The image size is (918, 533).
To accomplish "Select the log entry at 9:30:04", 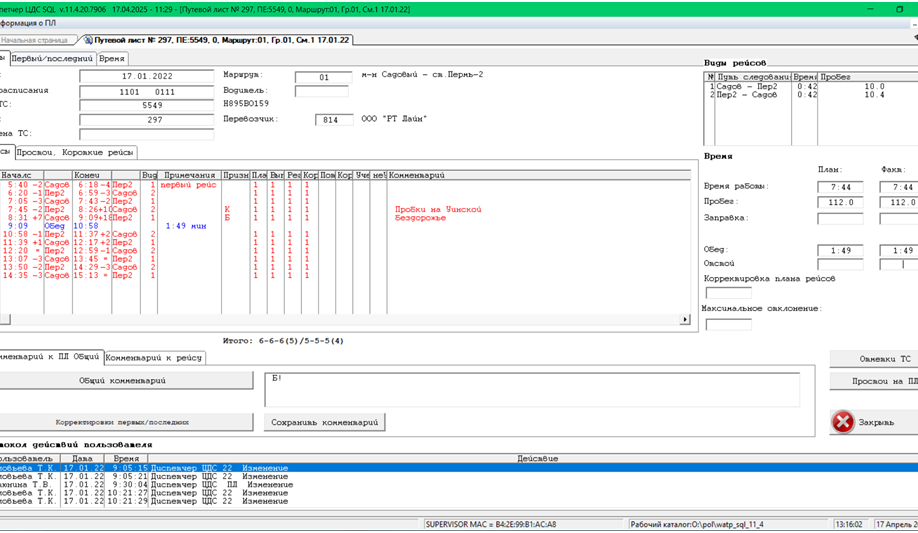I will [459, 485].
